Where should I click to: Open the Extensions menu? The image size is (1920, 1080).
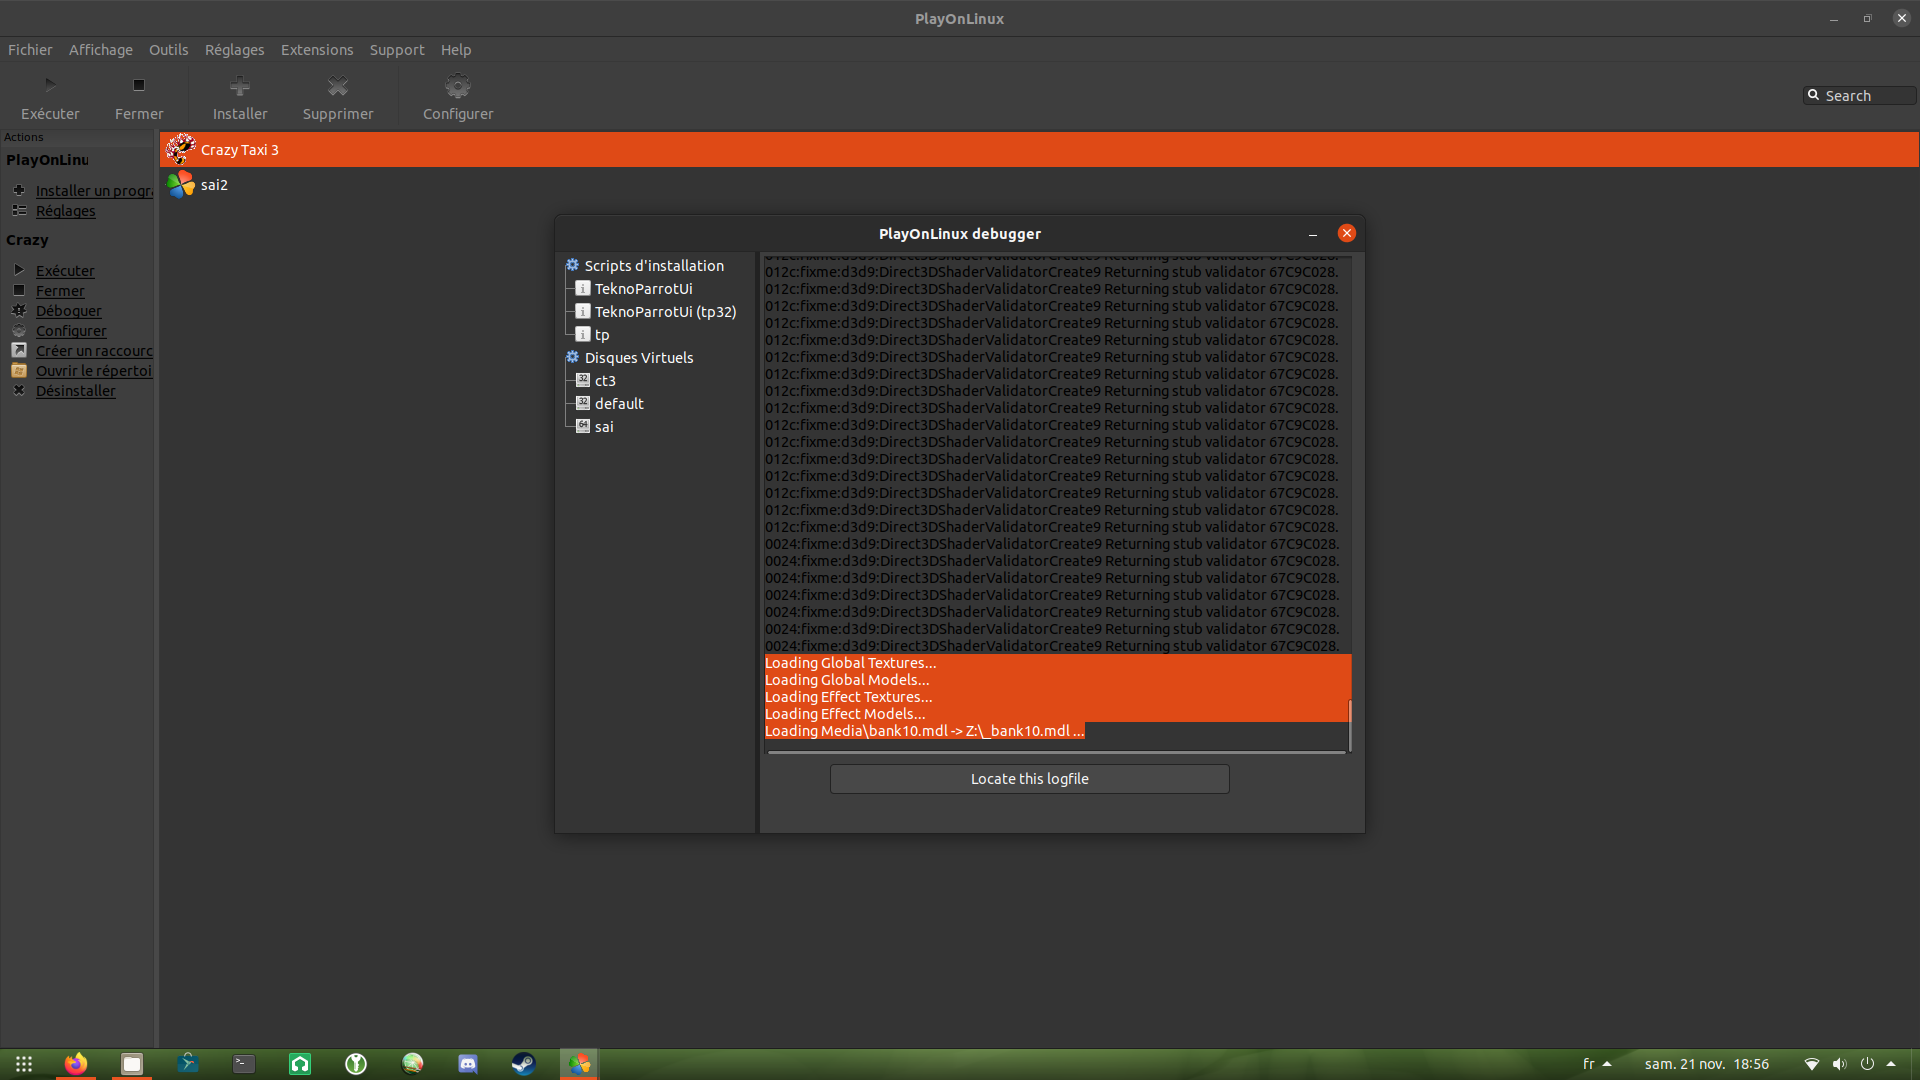tap(317, 50)
